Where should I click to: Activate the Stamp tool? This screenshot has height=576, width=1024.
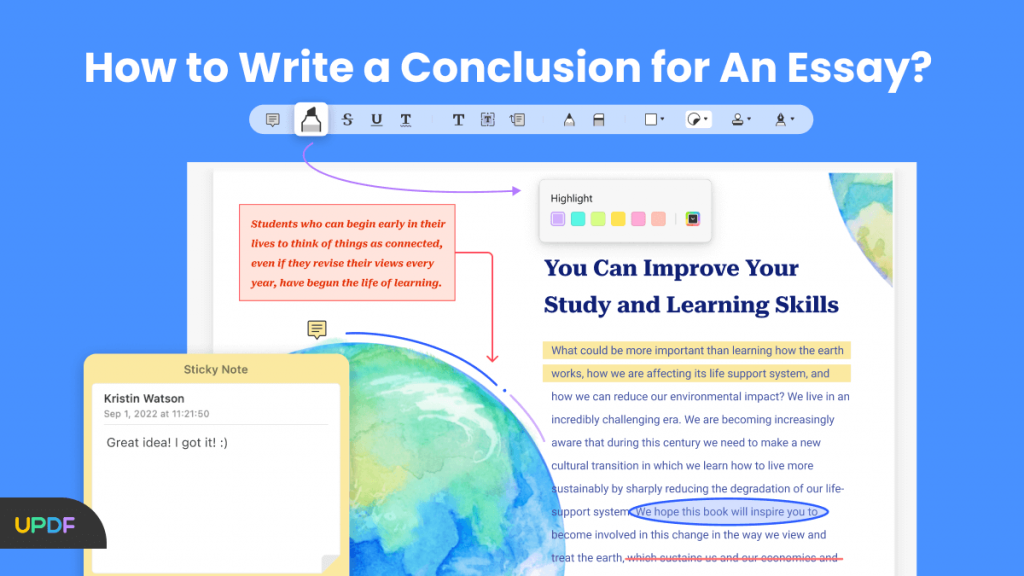739,119
